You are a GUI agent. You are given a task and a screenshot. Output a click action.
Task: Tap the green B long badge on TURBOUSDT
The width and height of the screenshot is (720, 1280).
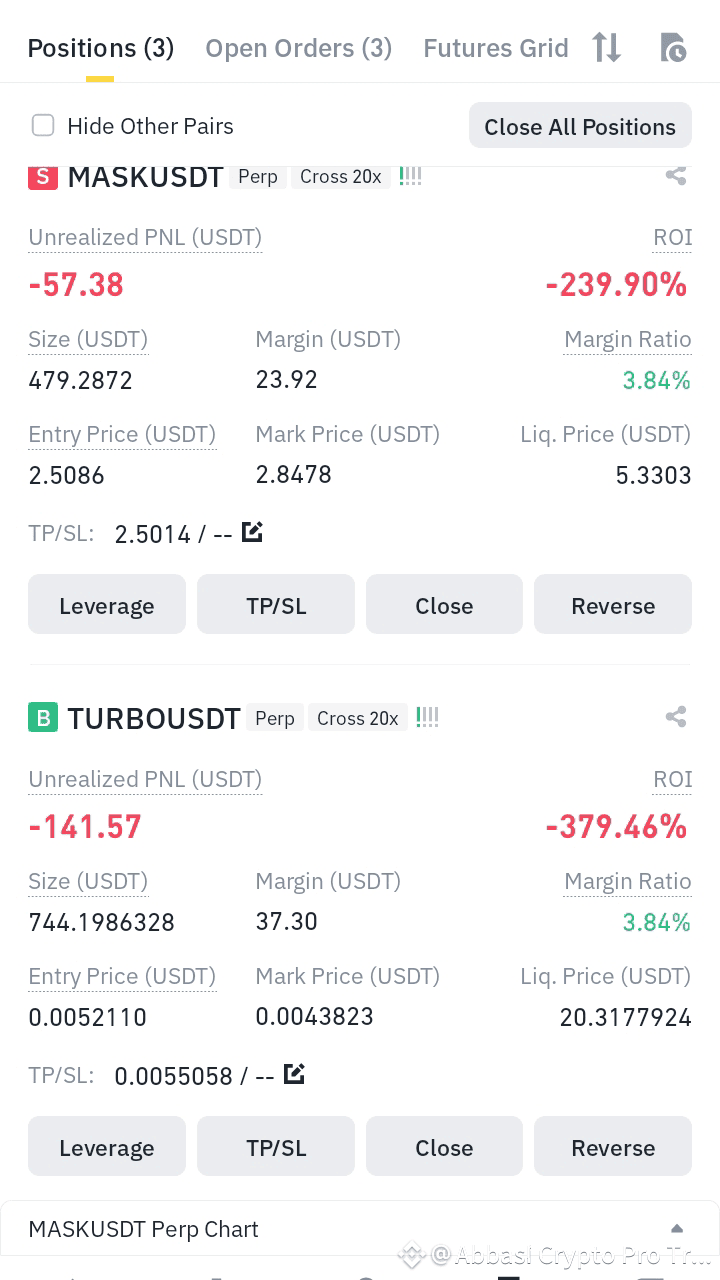tap(43, 718)
